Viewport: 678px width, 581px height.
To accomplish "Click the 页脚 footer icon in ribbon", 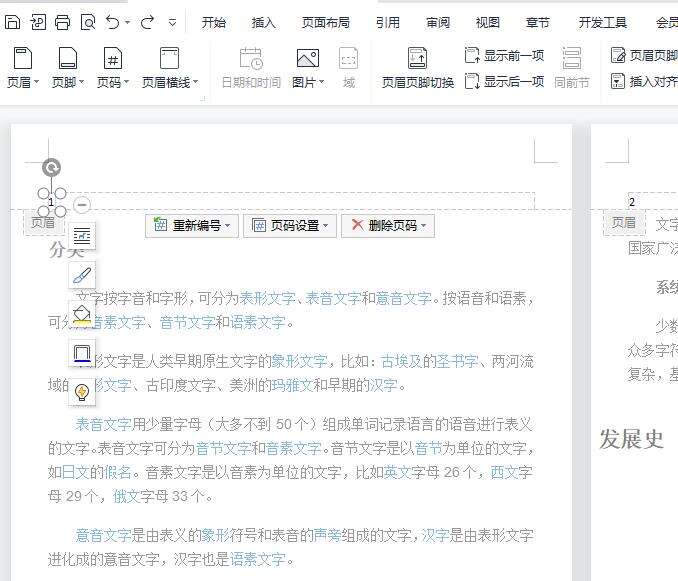I will tap(67, 58).
